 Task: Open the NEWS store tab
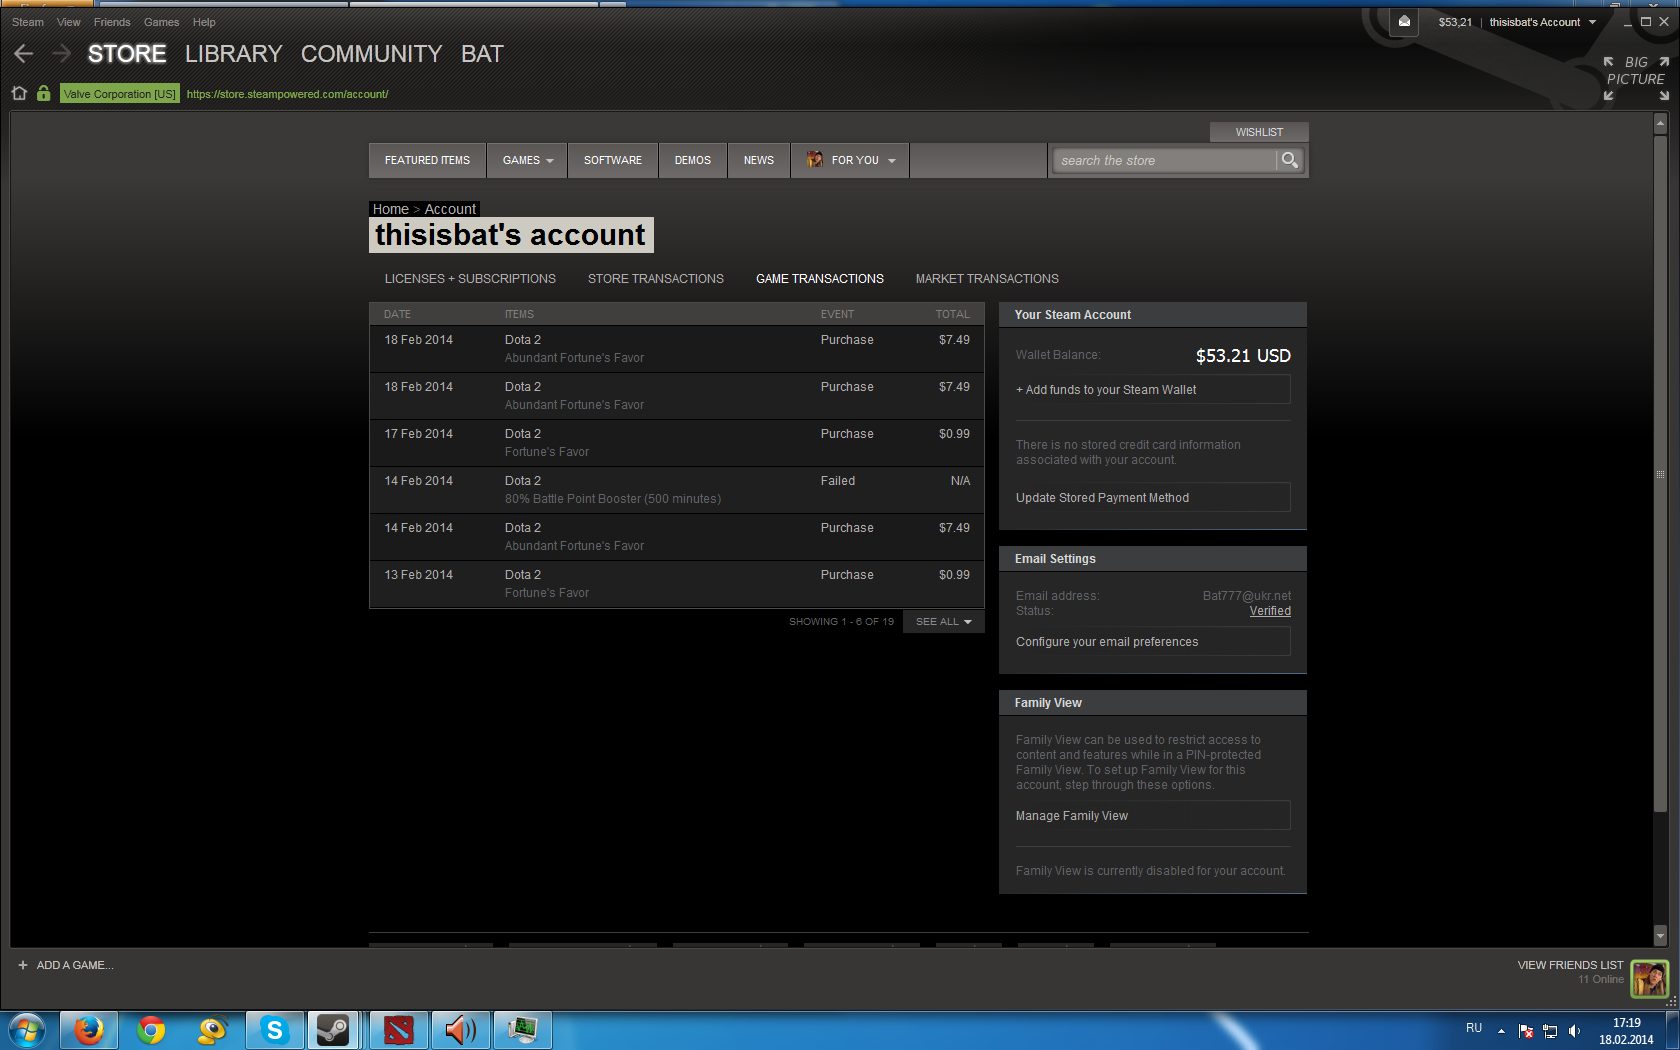pos(759,160)
